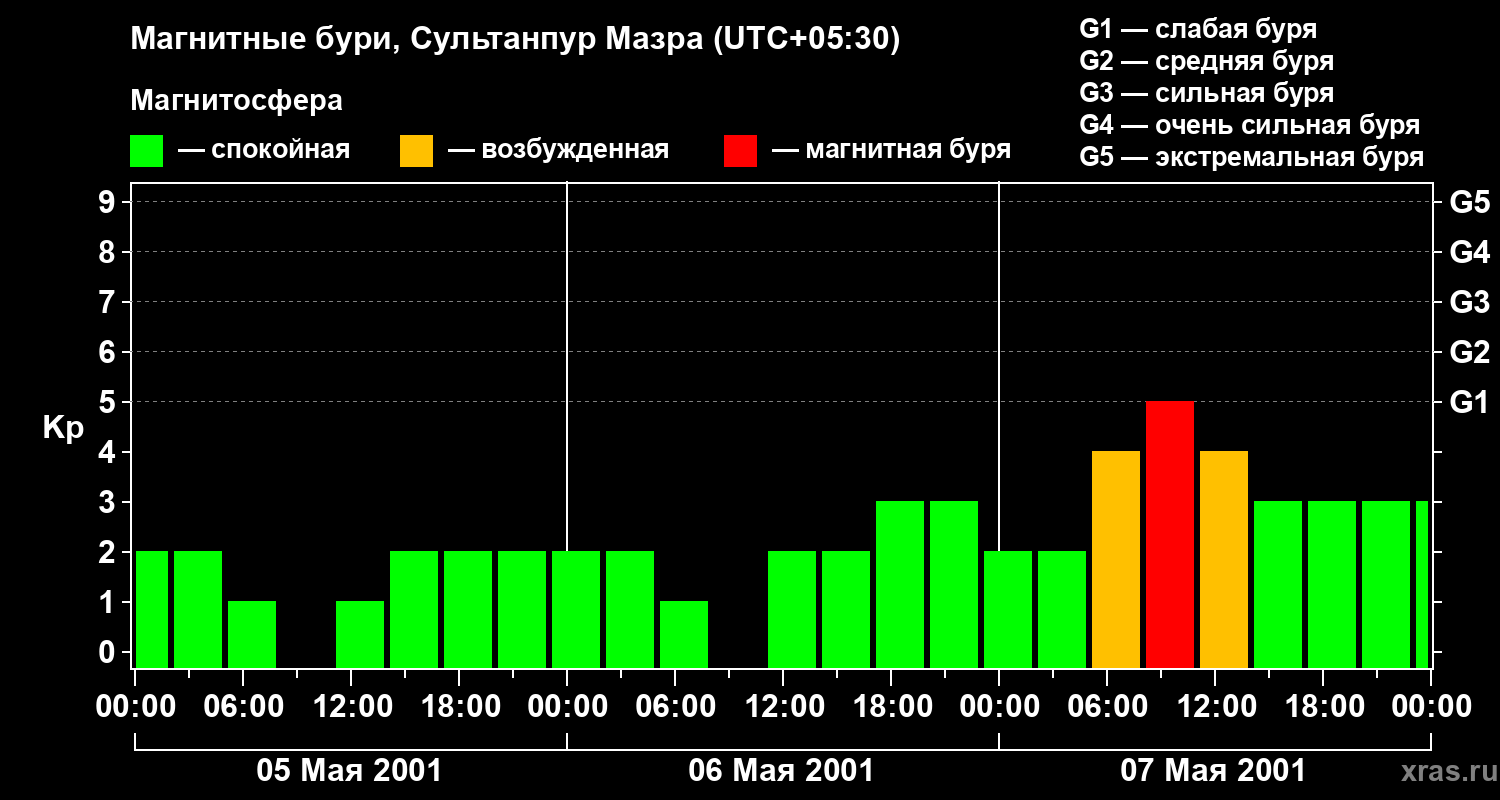The height and width of the screenshot is (800, 1500).
Task: Click 'G1 — слабая буря' legend line
Action: tap(1198, 29)
